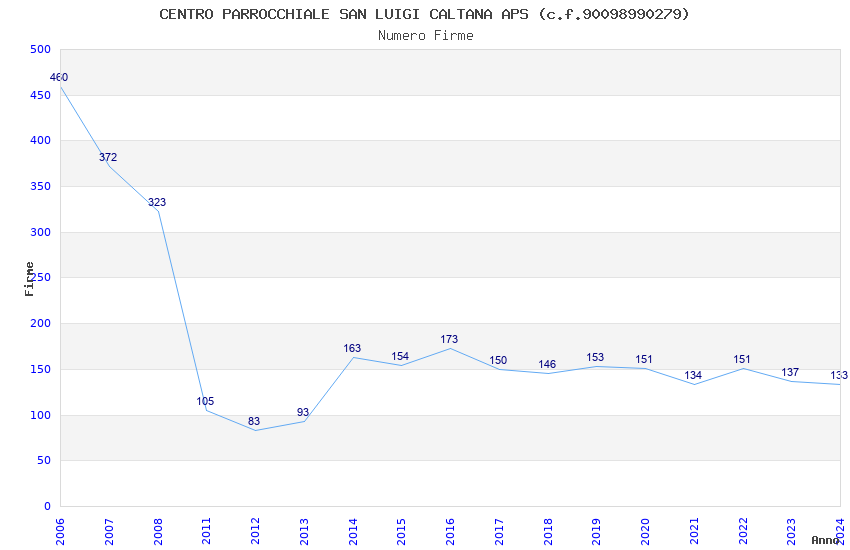Click the data label 151 for 2022
The image size is (850, 550).
pos(742,359)
